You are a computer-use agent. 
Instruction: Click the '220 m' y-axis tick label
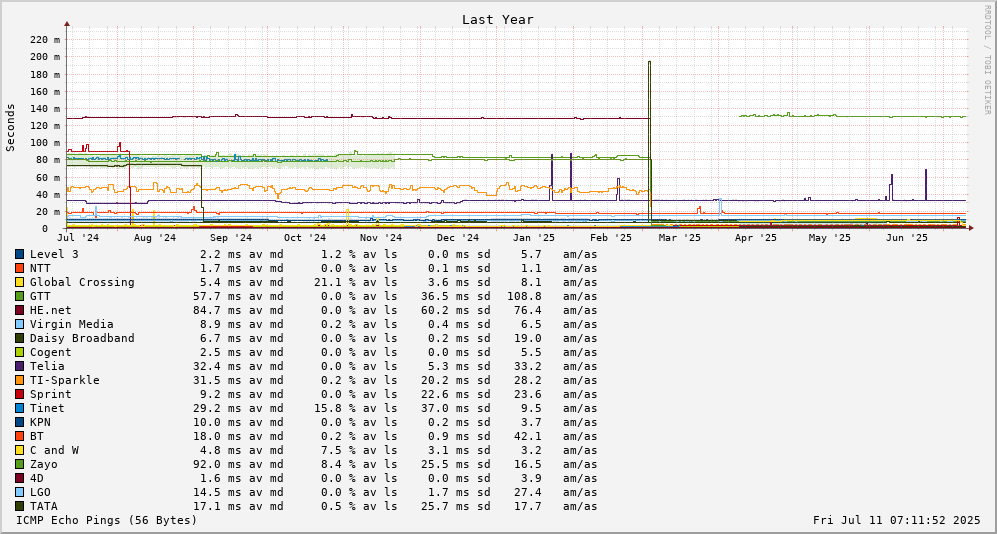46,39
